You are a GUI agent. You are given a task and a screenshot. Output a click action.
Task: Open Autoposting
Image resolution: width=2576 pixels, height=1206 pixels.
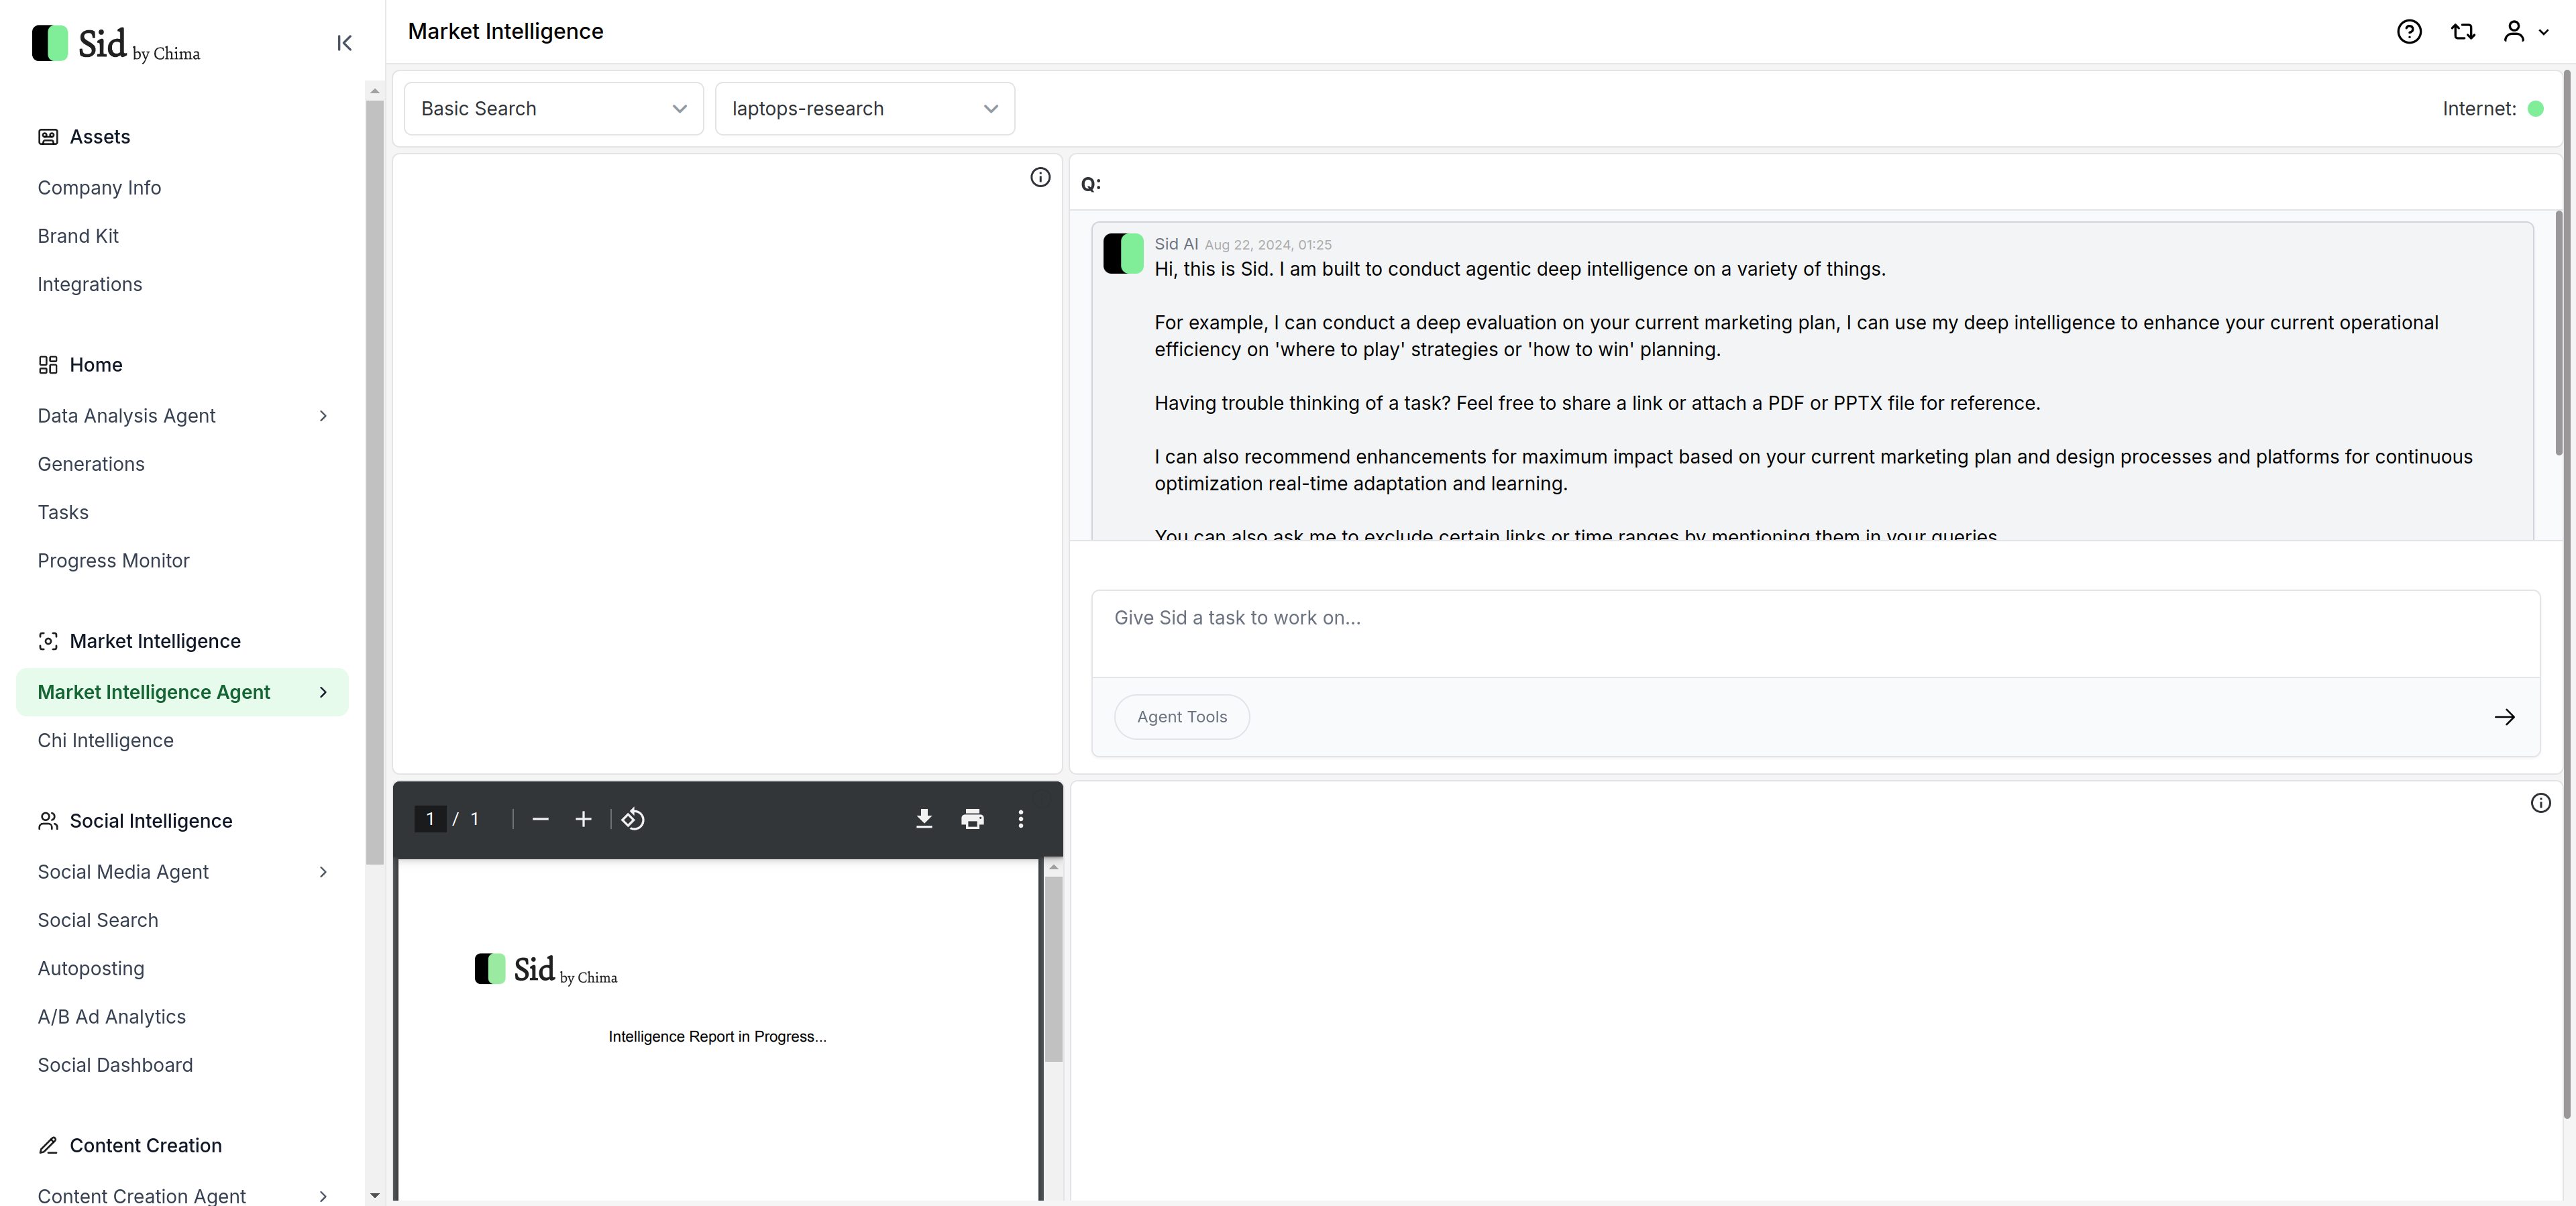point(91,969)
